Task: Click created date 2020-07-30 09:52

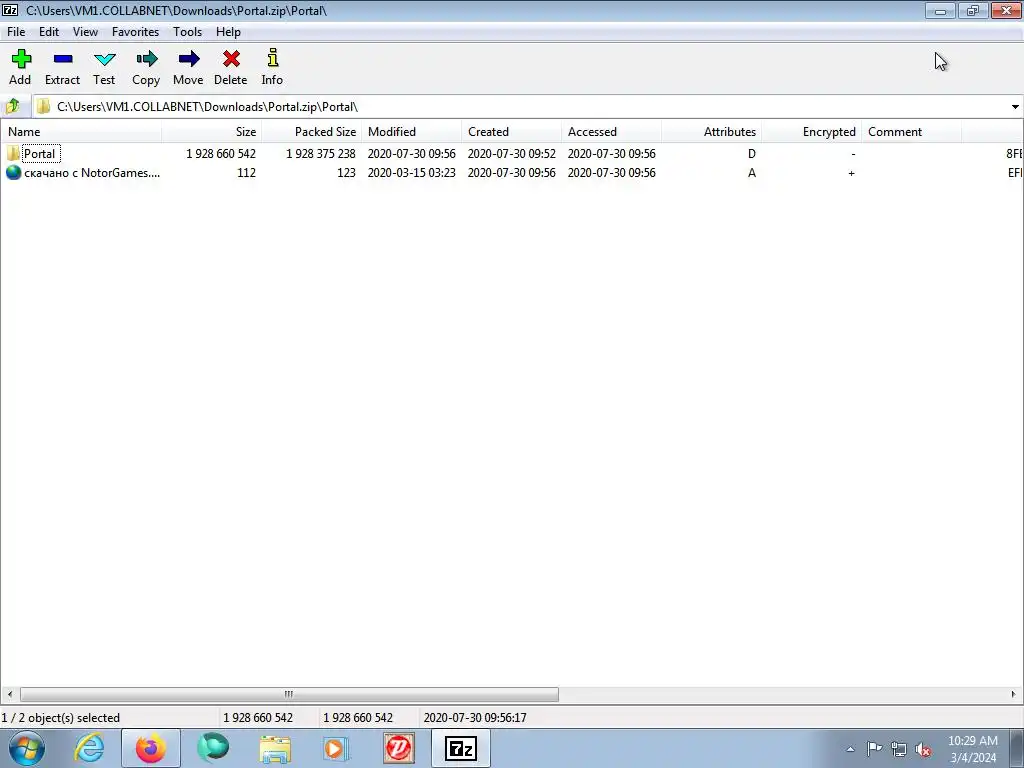Action: (x=511, y=154)
